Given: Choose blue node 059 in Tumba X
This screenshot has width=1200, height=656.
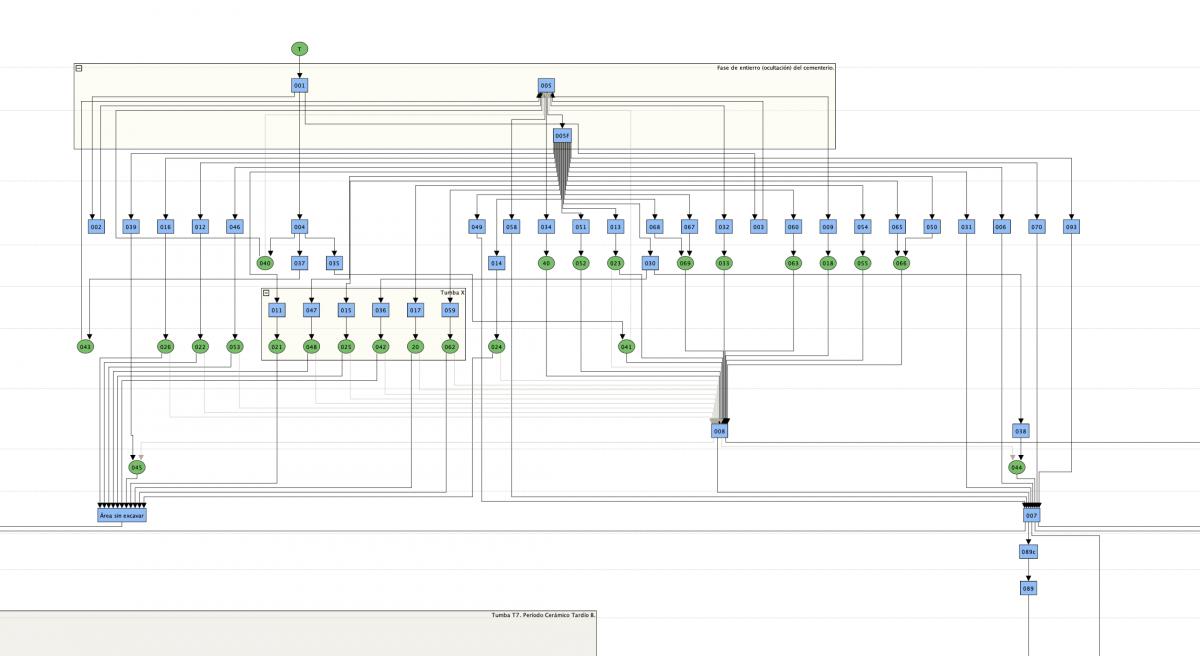Looking at the screenshot, I should 450,311.
